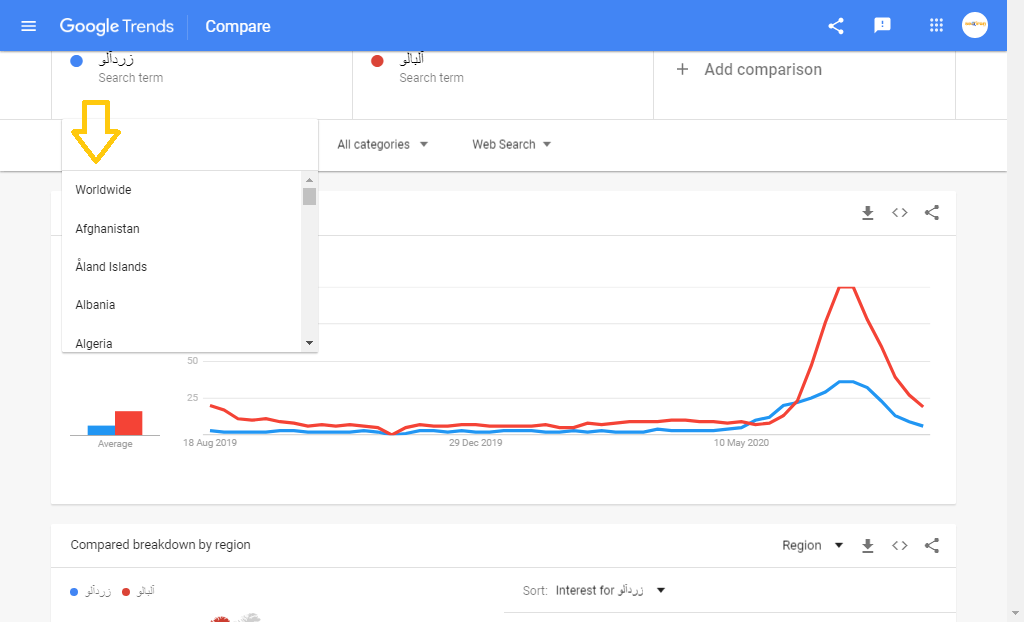Image resolution: width=1024 pixels, height=622 pixels.
Task: Choose Afghanistan in the country list
Action: (x=107, y=229)
